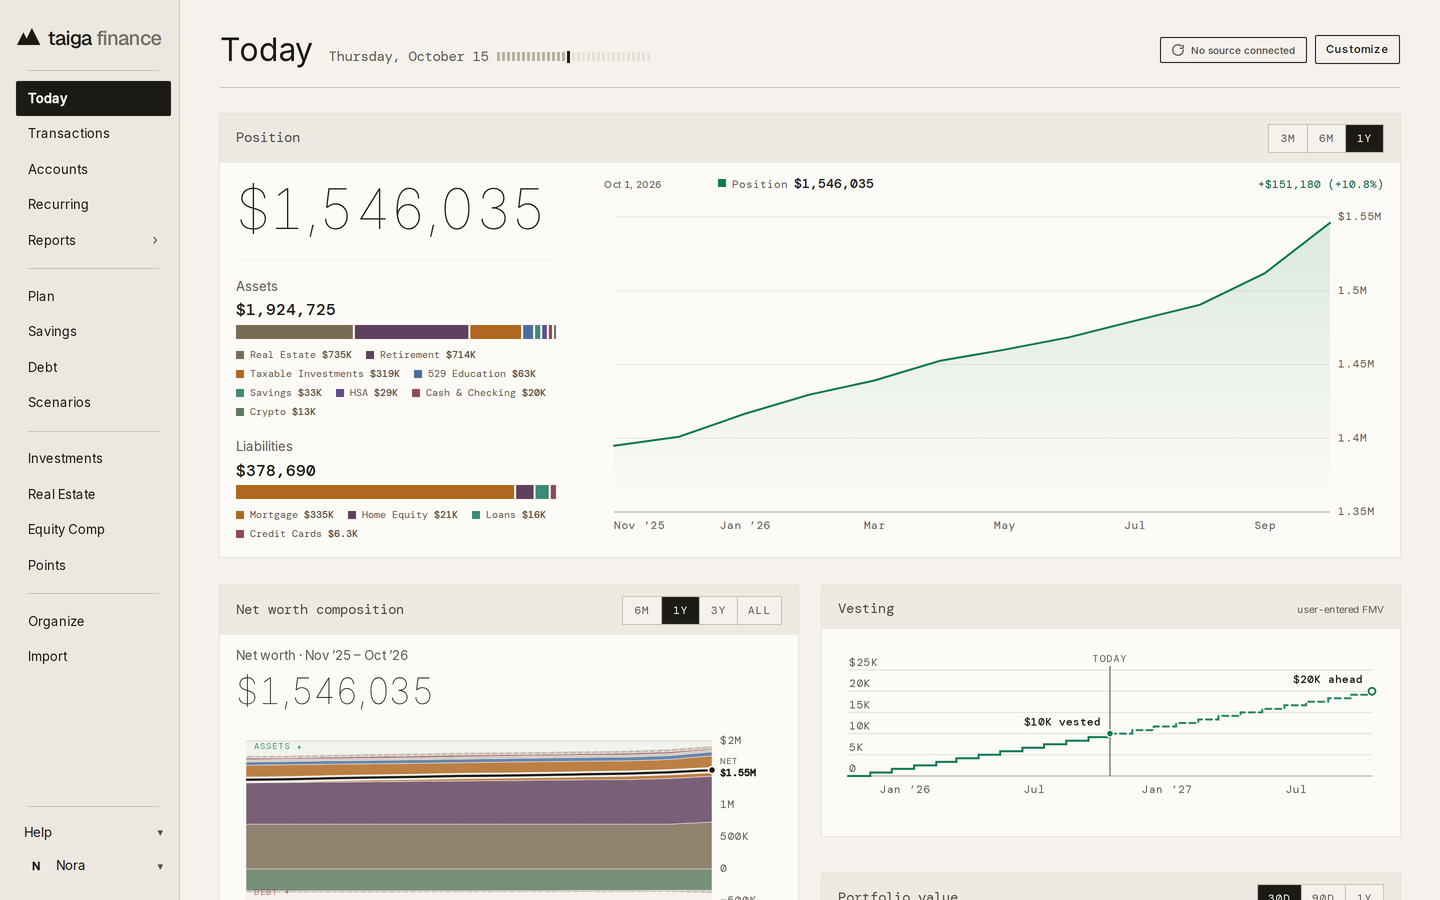Click the vesting endpoint circle marker
1440x900 pixels.
(1372, 691)
